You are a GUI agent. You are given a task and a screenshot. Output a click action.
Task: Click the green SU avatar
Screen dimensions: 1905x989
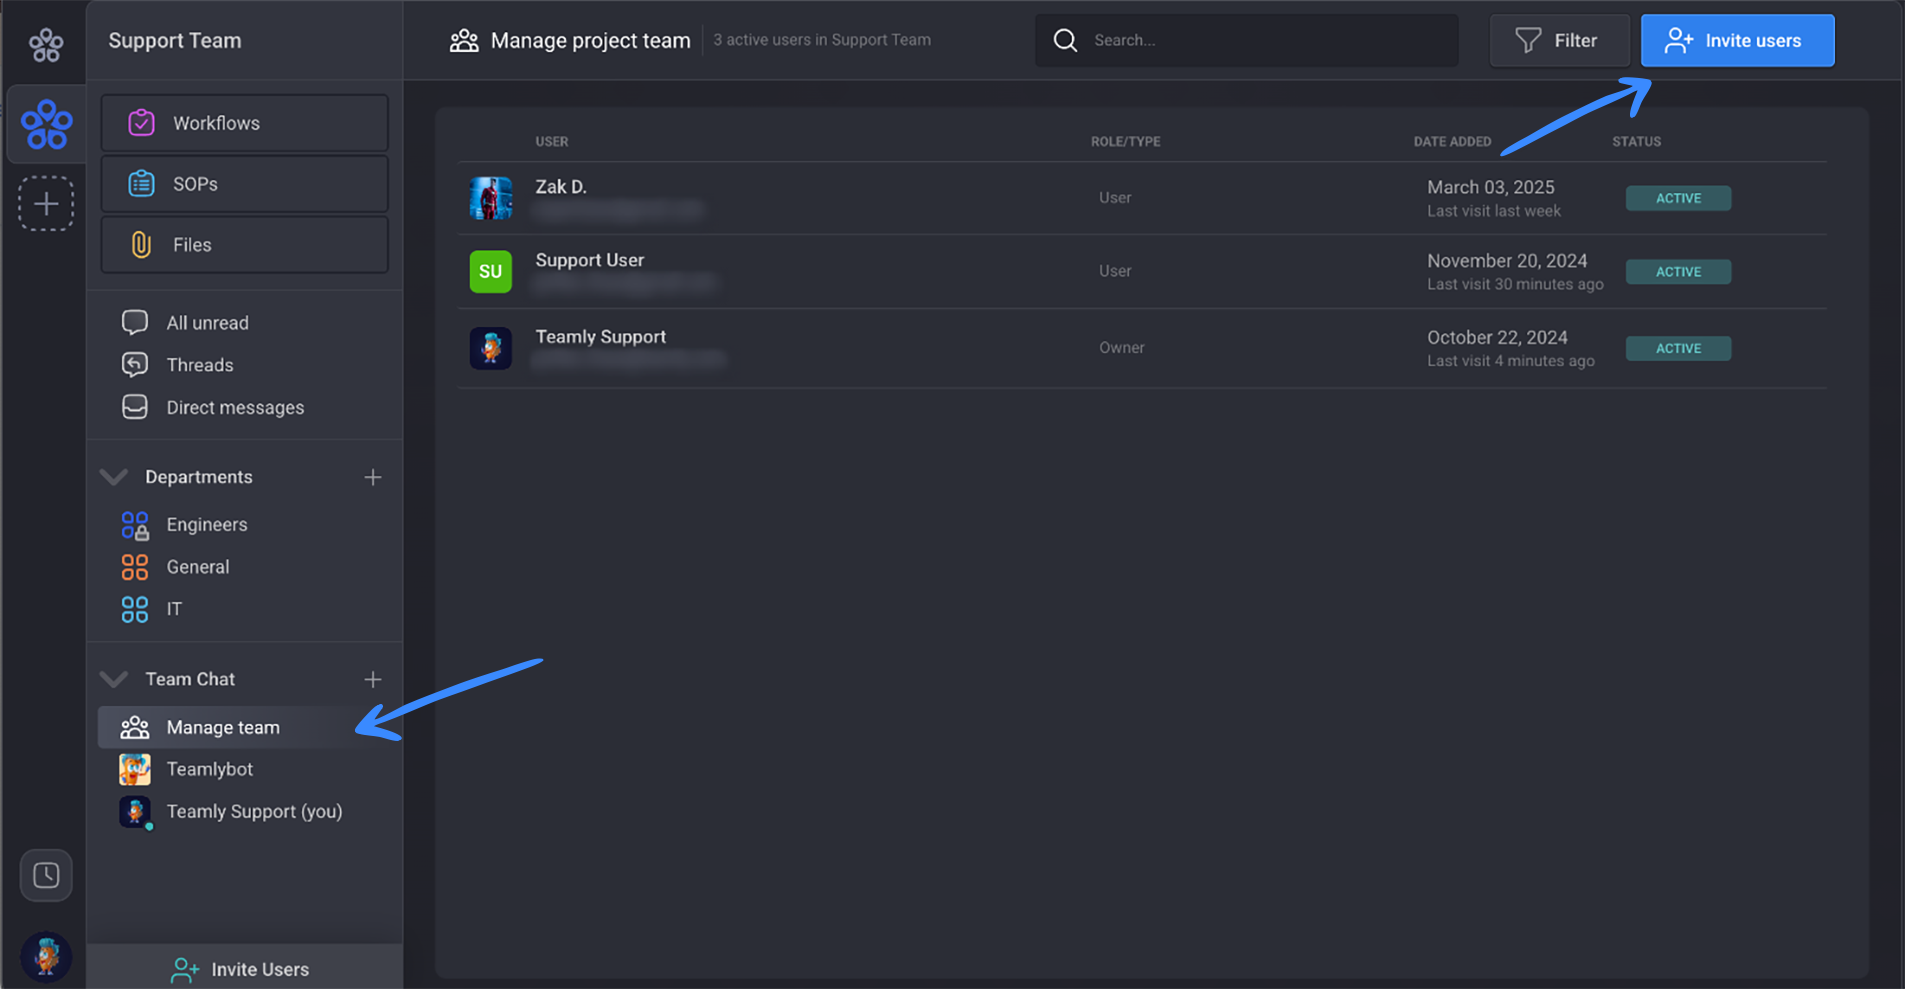pos(491,271)
